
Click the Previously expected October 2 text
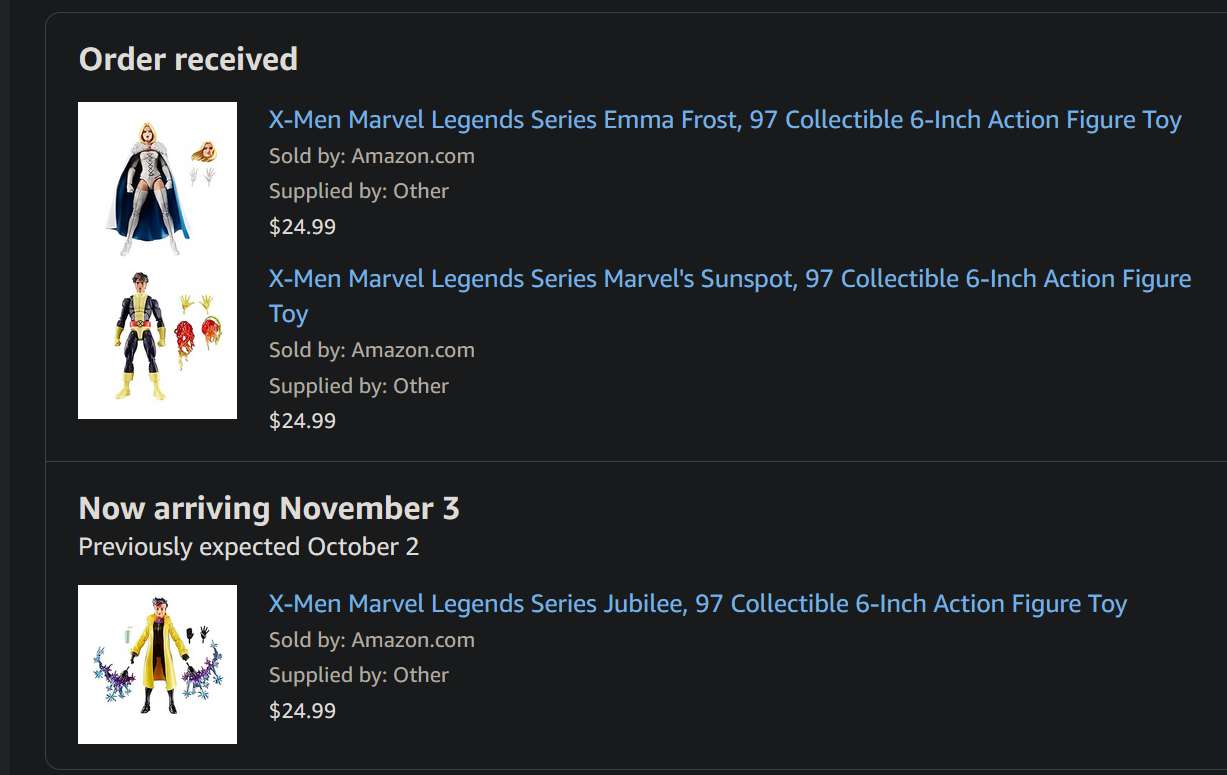248,547
